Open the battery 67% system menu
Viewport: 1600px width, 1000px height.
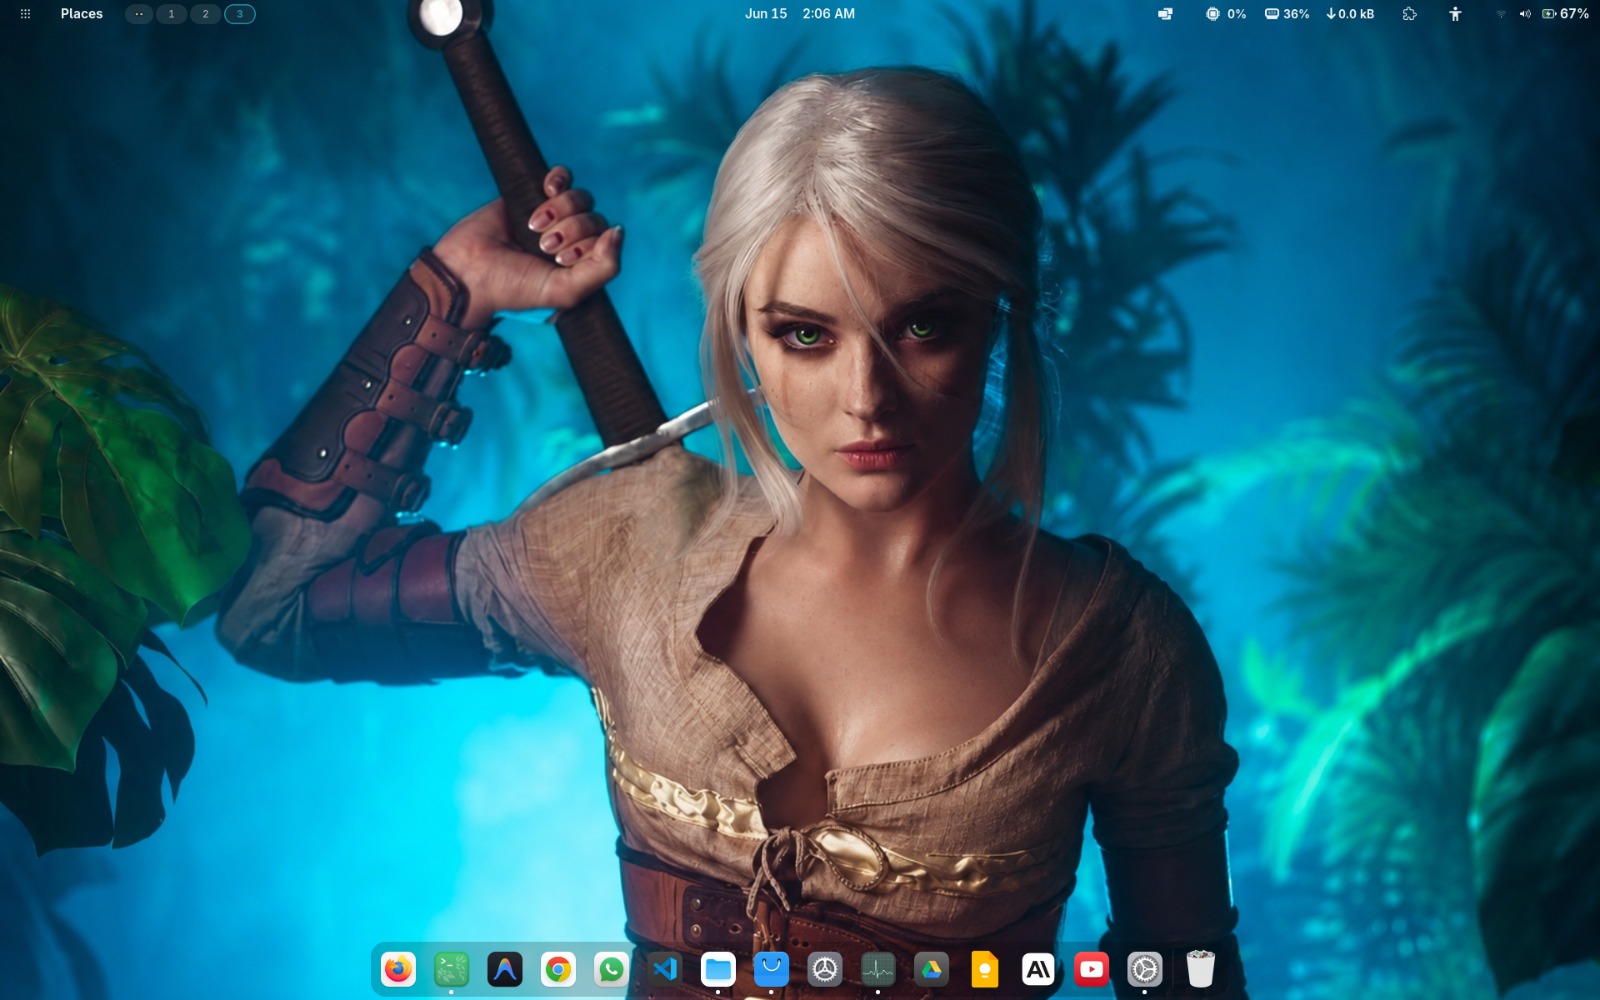(x=1566, y=14)
